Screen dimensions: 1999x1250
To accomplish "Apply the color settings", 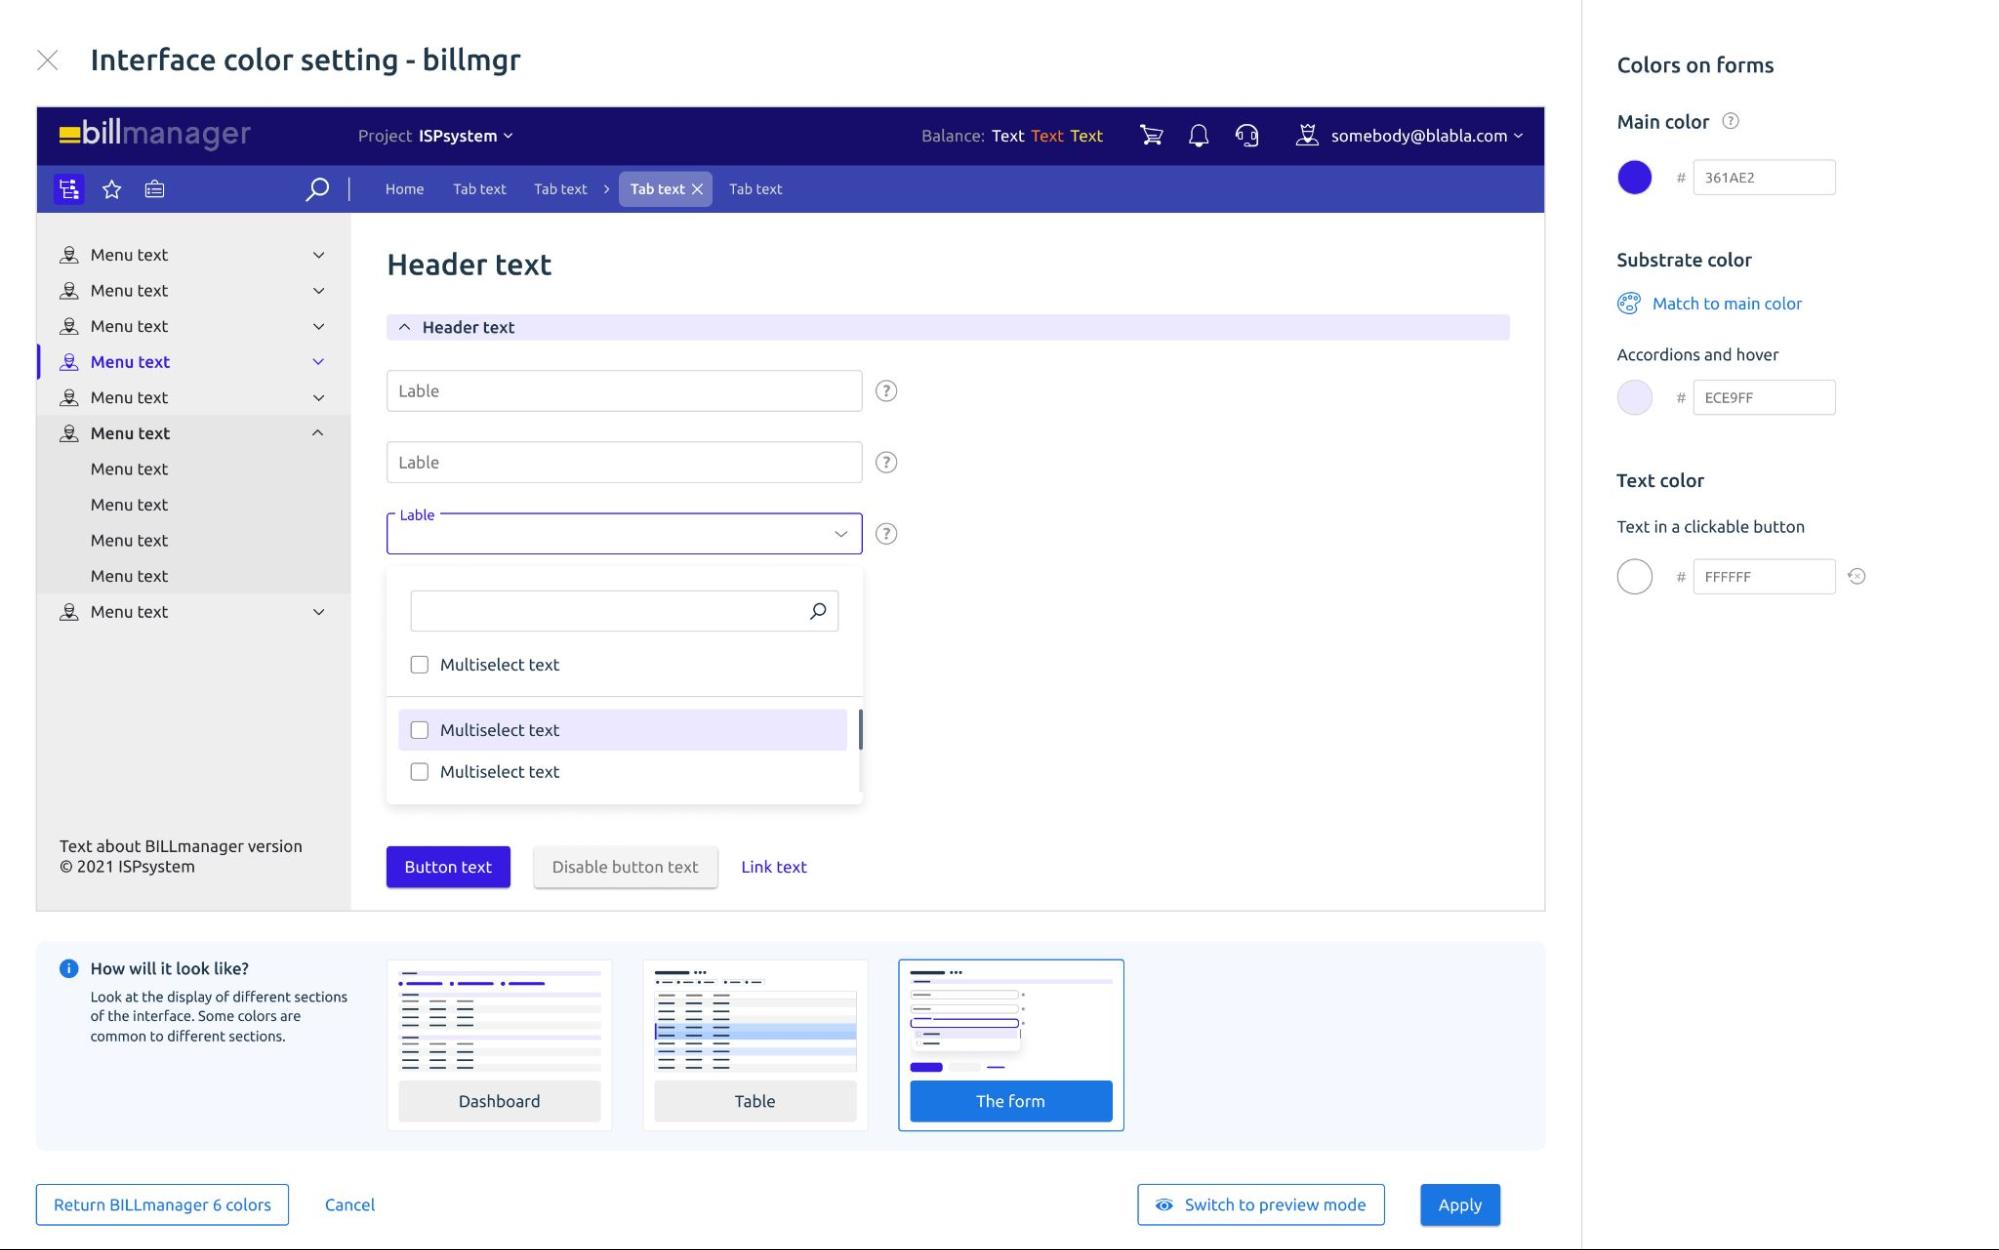I will (1459, 1205).
